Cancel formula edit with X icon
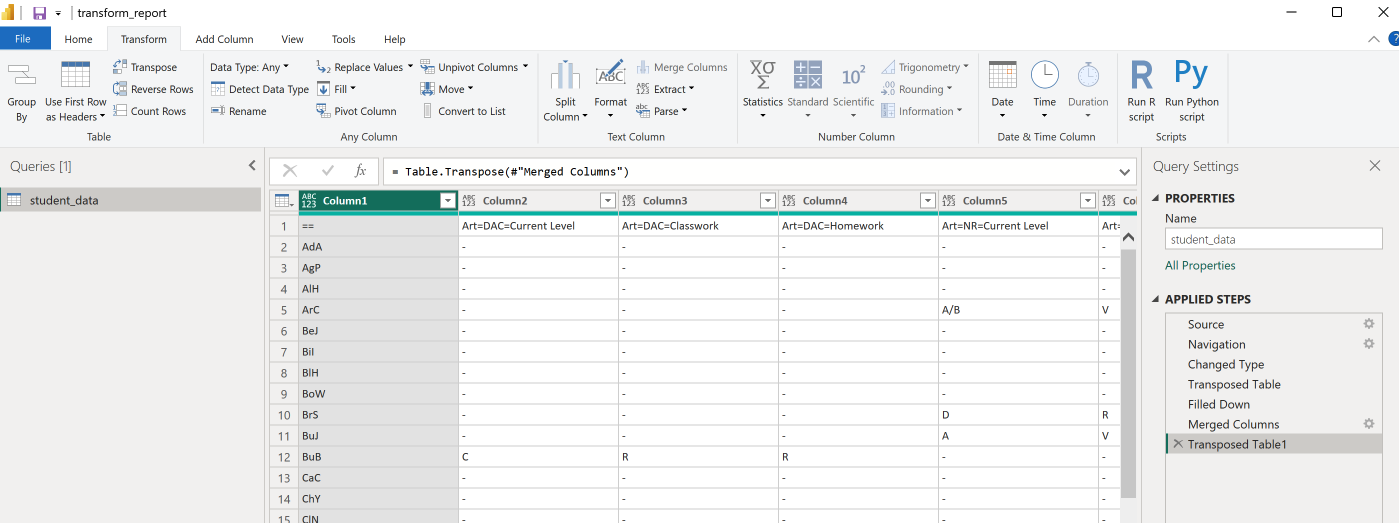 290,171
